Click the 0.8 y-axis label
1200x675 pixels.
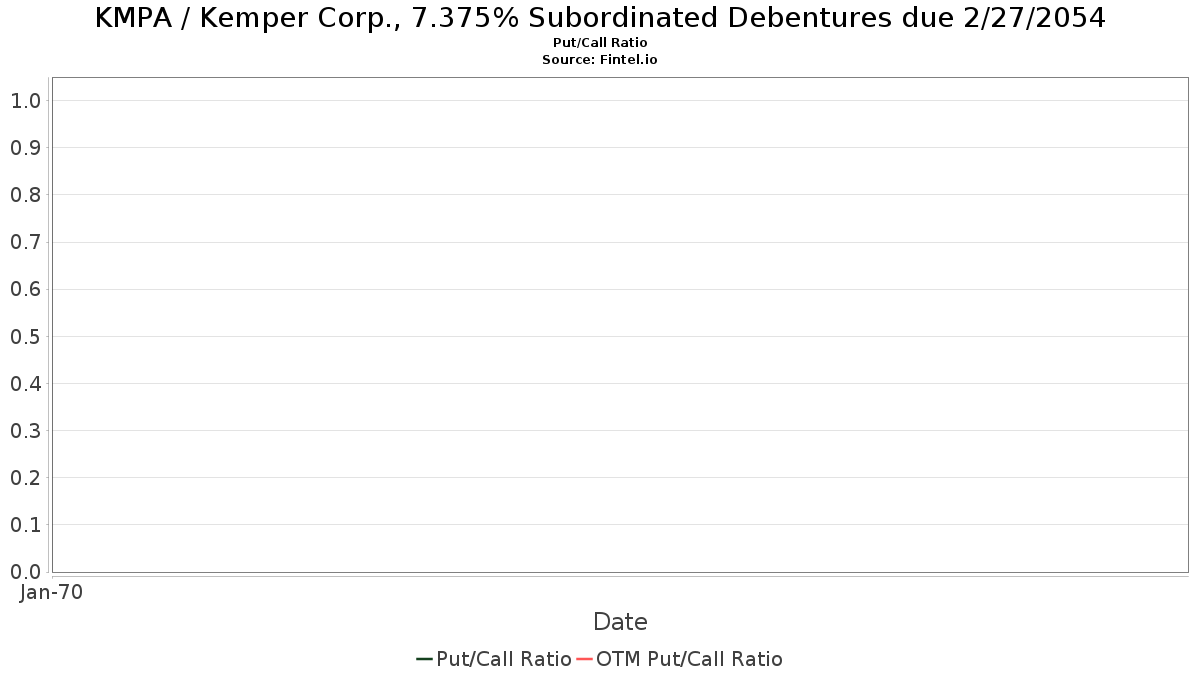pyautogui.click(x=25, y=195)
